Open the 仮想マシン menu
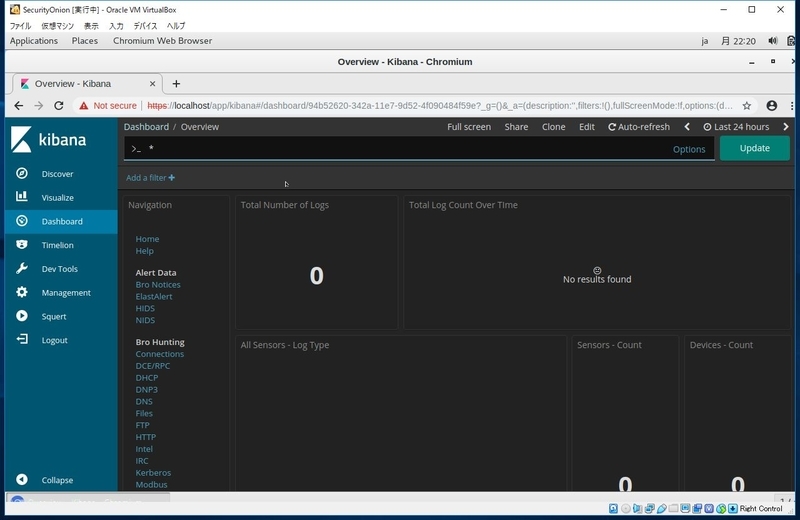The width and height of the screenshot is (800, 520). point(57,26)
